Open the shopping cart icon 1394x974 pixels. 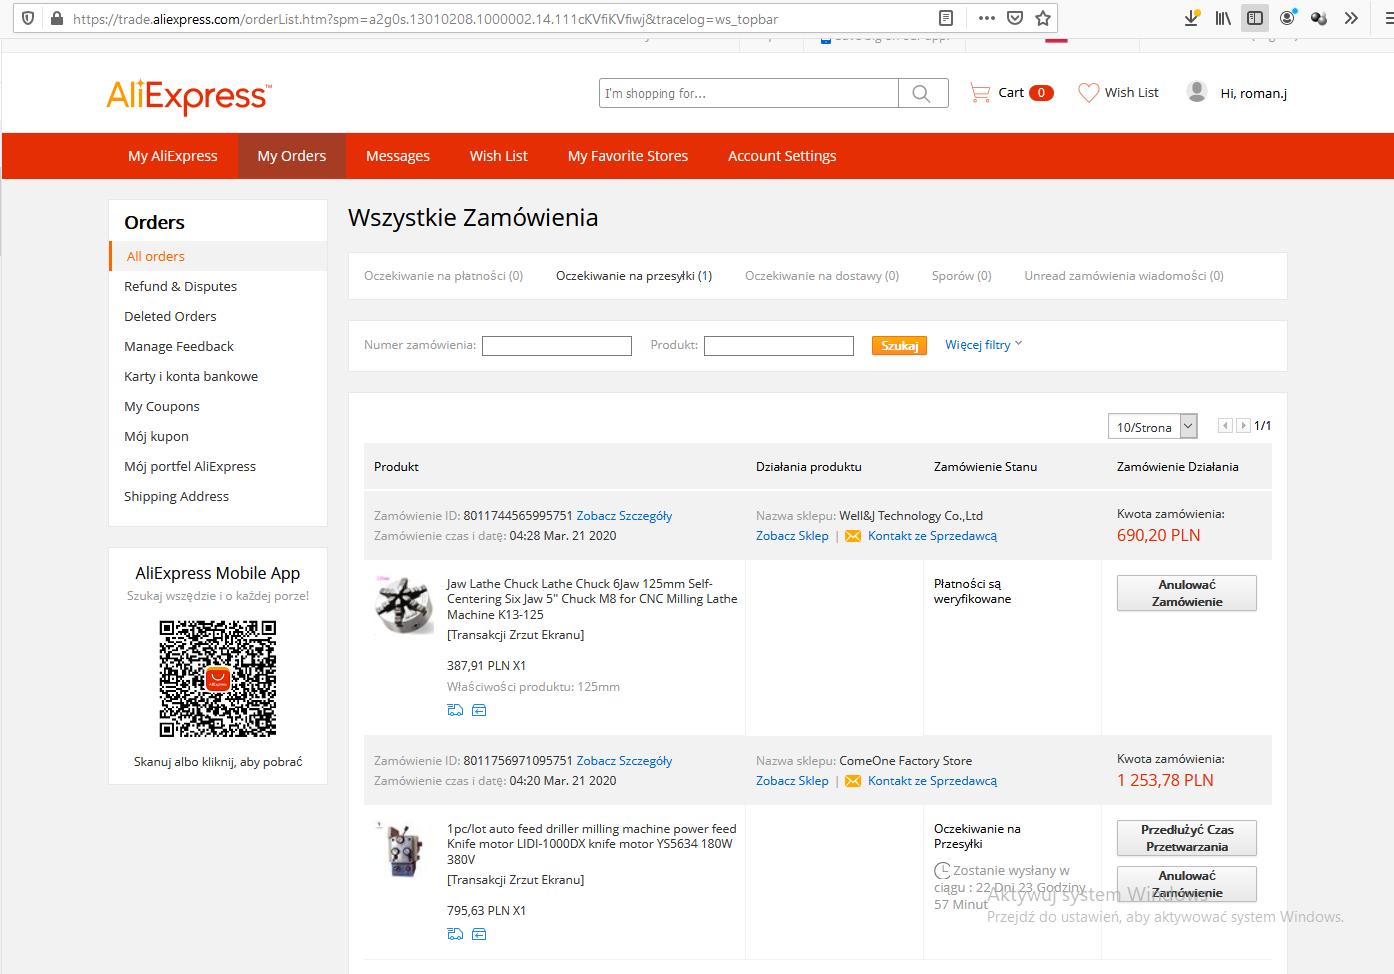coord(980,93)
